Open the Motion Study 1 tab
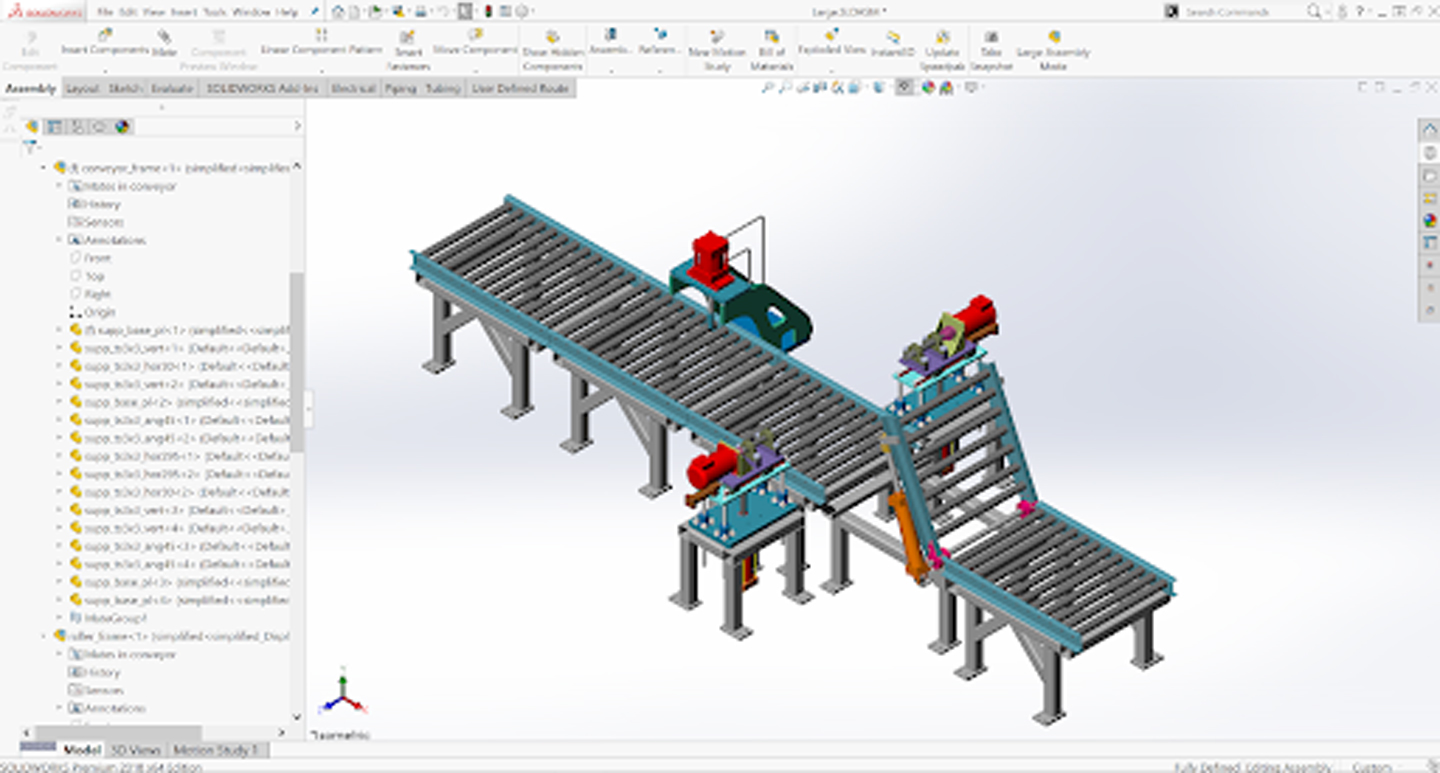 (x=216, y=750)
